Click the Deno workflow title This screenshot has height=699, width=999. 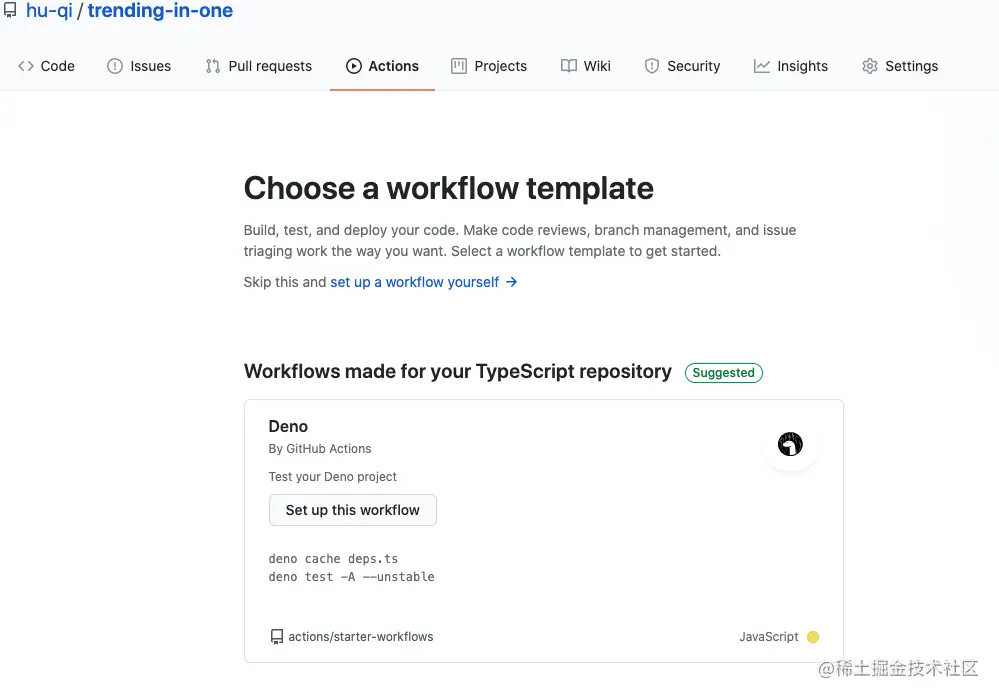[288, 426]
